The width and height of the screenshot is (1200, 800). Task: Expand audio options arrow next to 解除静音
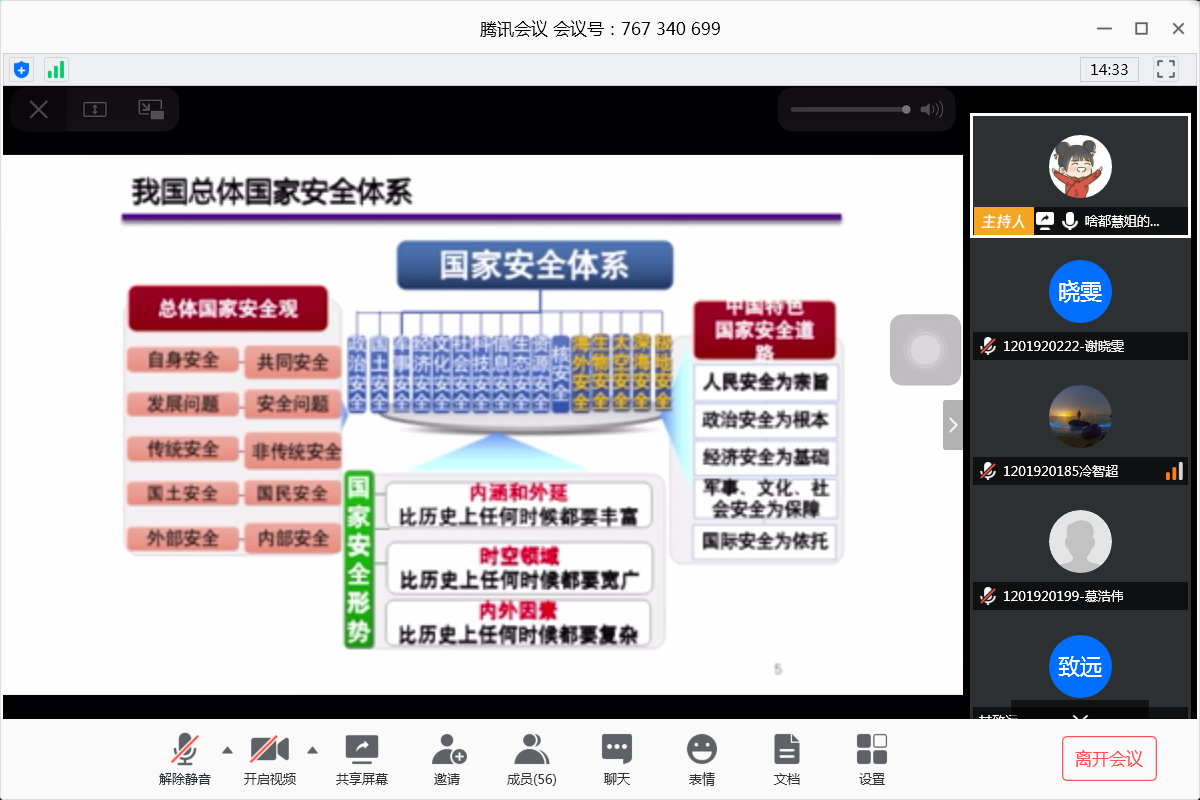227,749
